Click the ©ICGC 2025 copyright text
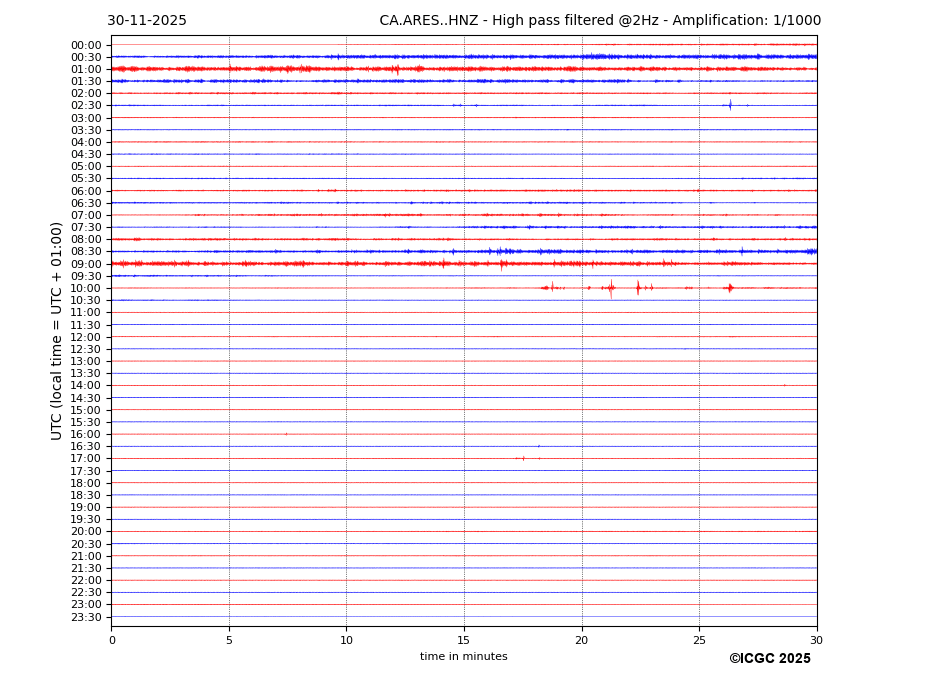 769,659
